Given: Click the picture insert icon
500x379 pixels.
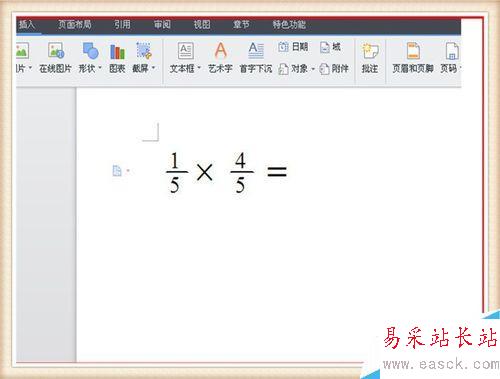Looking at the screenshot, I should pyautogui.click(x=22, y=51).
